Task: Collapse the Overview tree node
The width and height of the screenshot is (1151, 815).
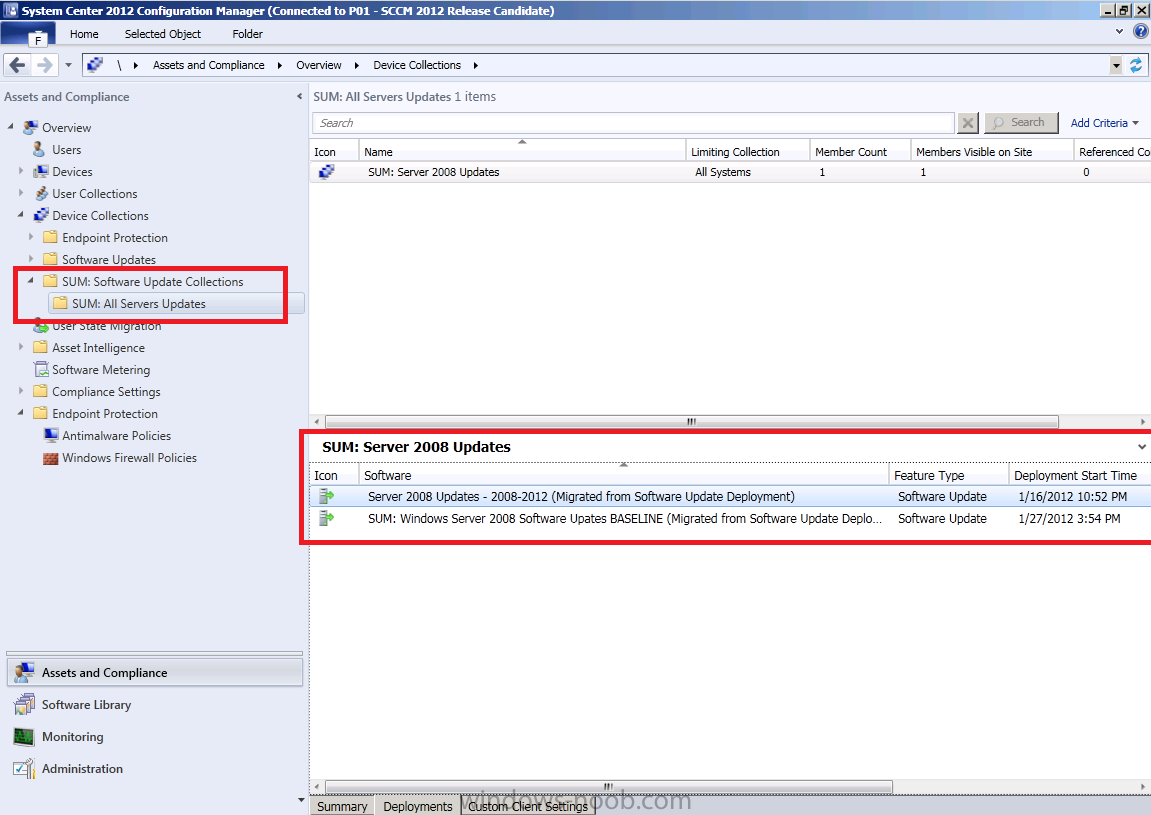Action: 11,127
